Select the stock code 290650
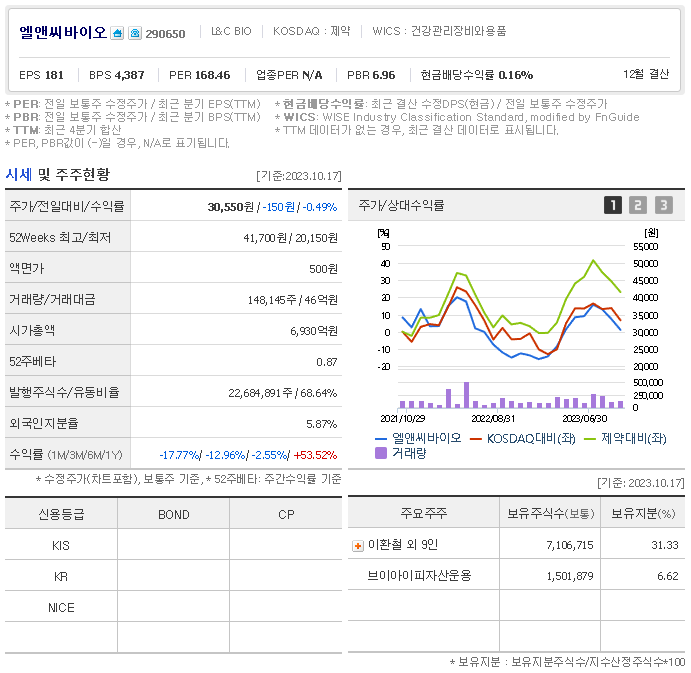The width and height of the screenshot is (691, 673). click(x=165, y=34)
